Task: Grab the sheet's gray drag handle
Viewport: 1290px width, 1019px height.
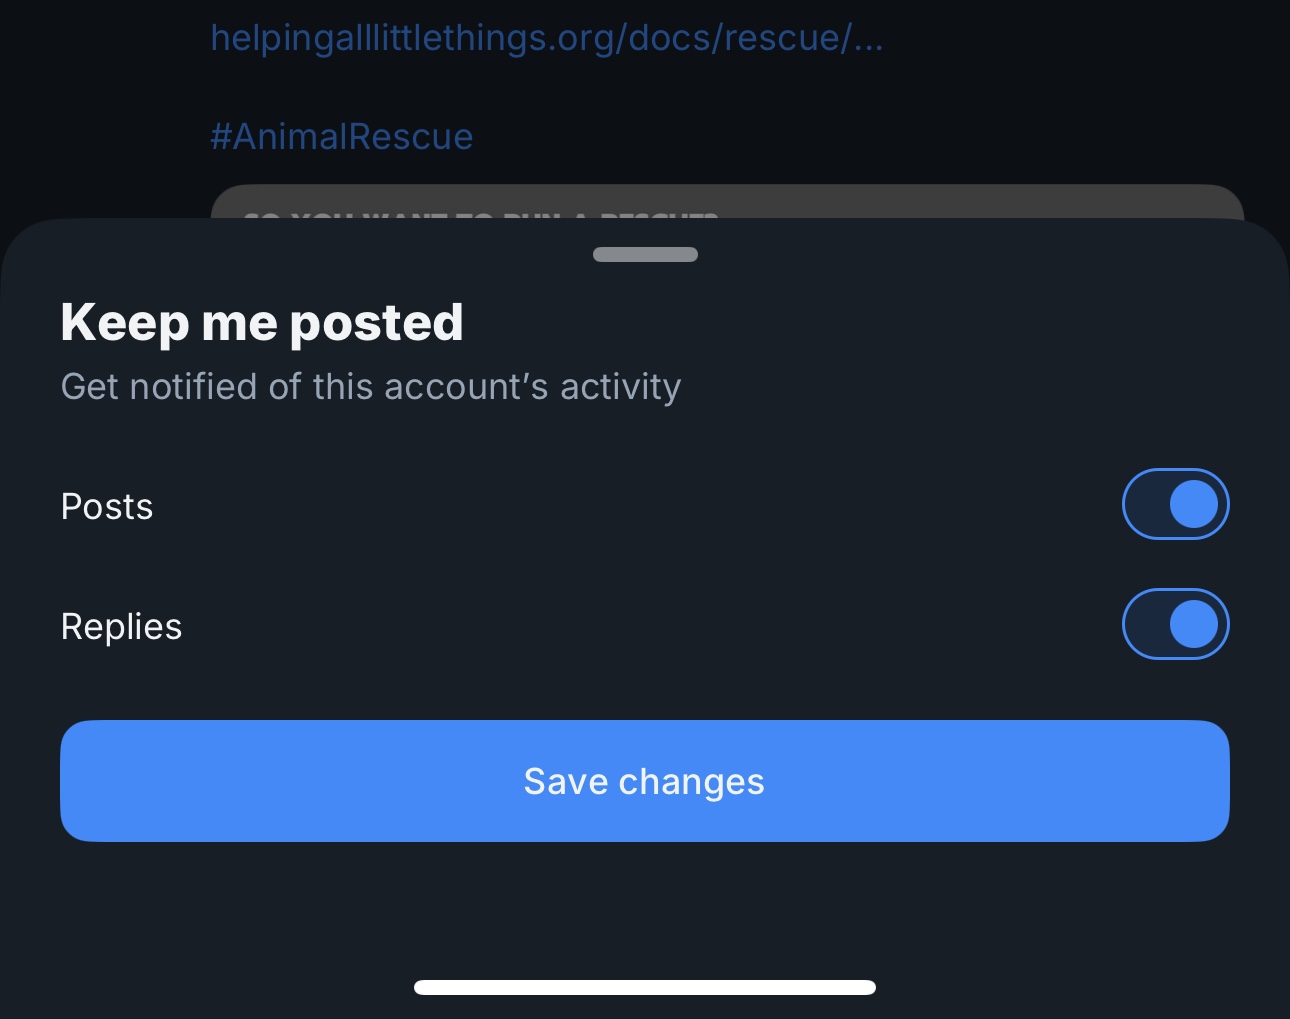Action: (645, 254)
